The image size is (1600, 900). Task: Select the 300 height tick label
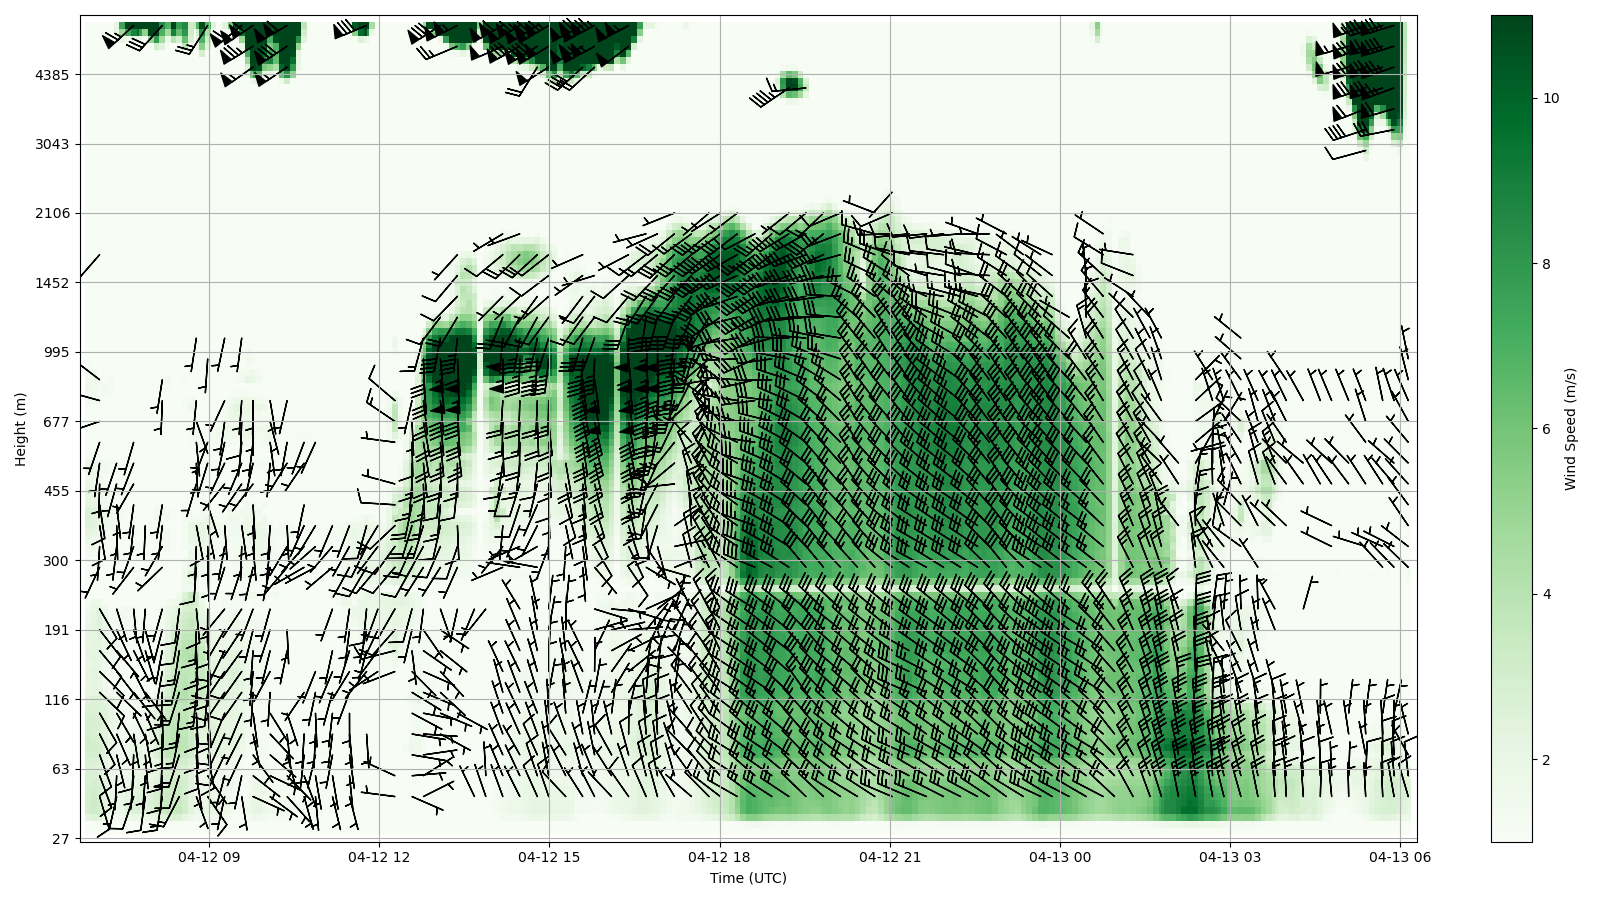click(57, 561)
